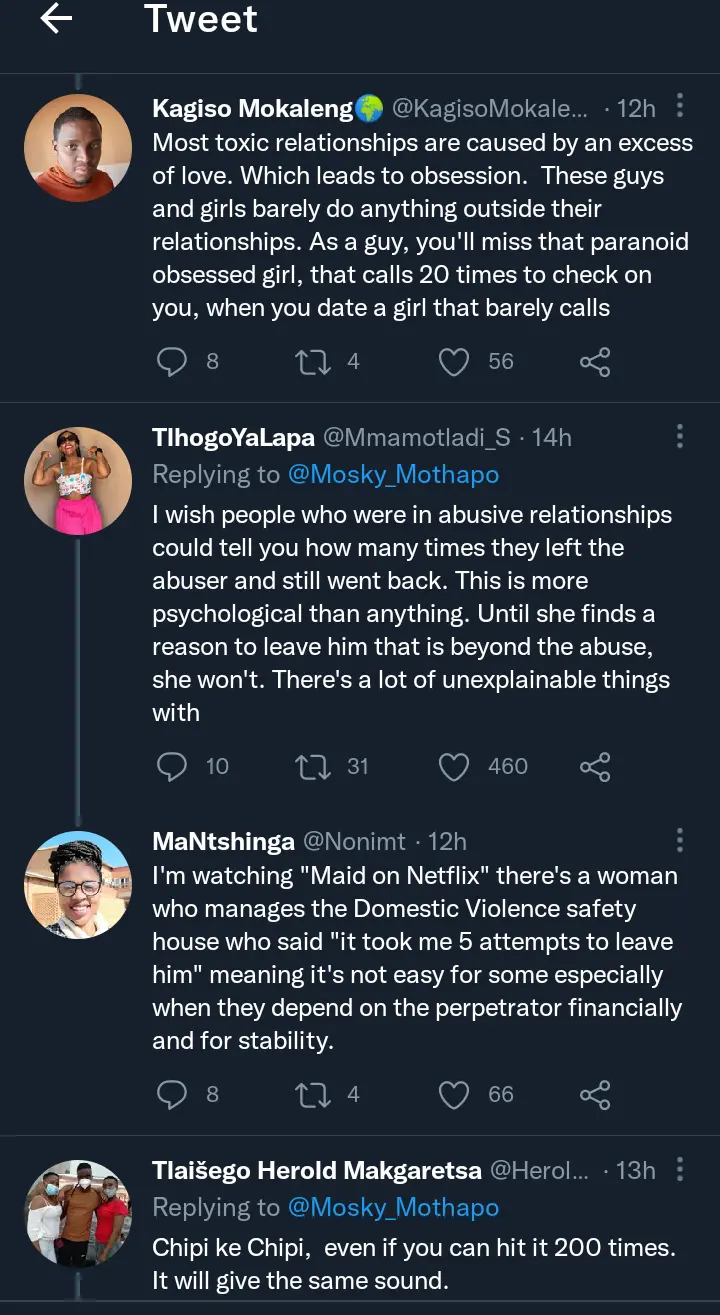720x1315 pixels.
Task: Open the more options menu on MaNtshinga's tweet
Action: pos(680,840)
